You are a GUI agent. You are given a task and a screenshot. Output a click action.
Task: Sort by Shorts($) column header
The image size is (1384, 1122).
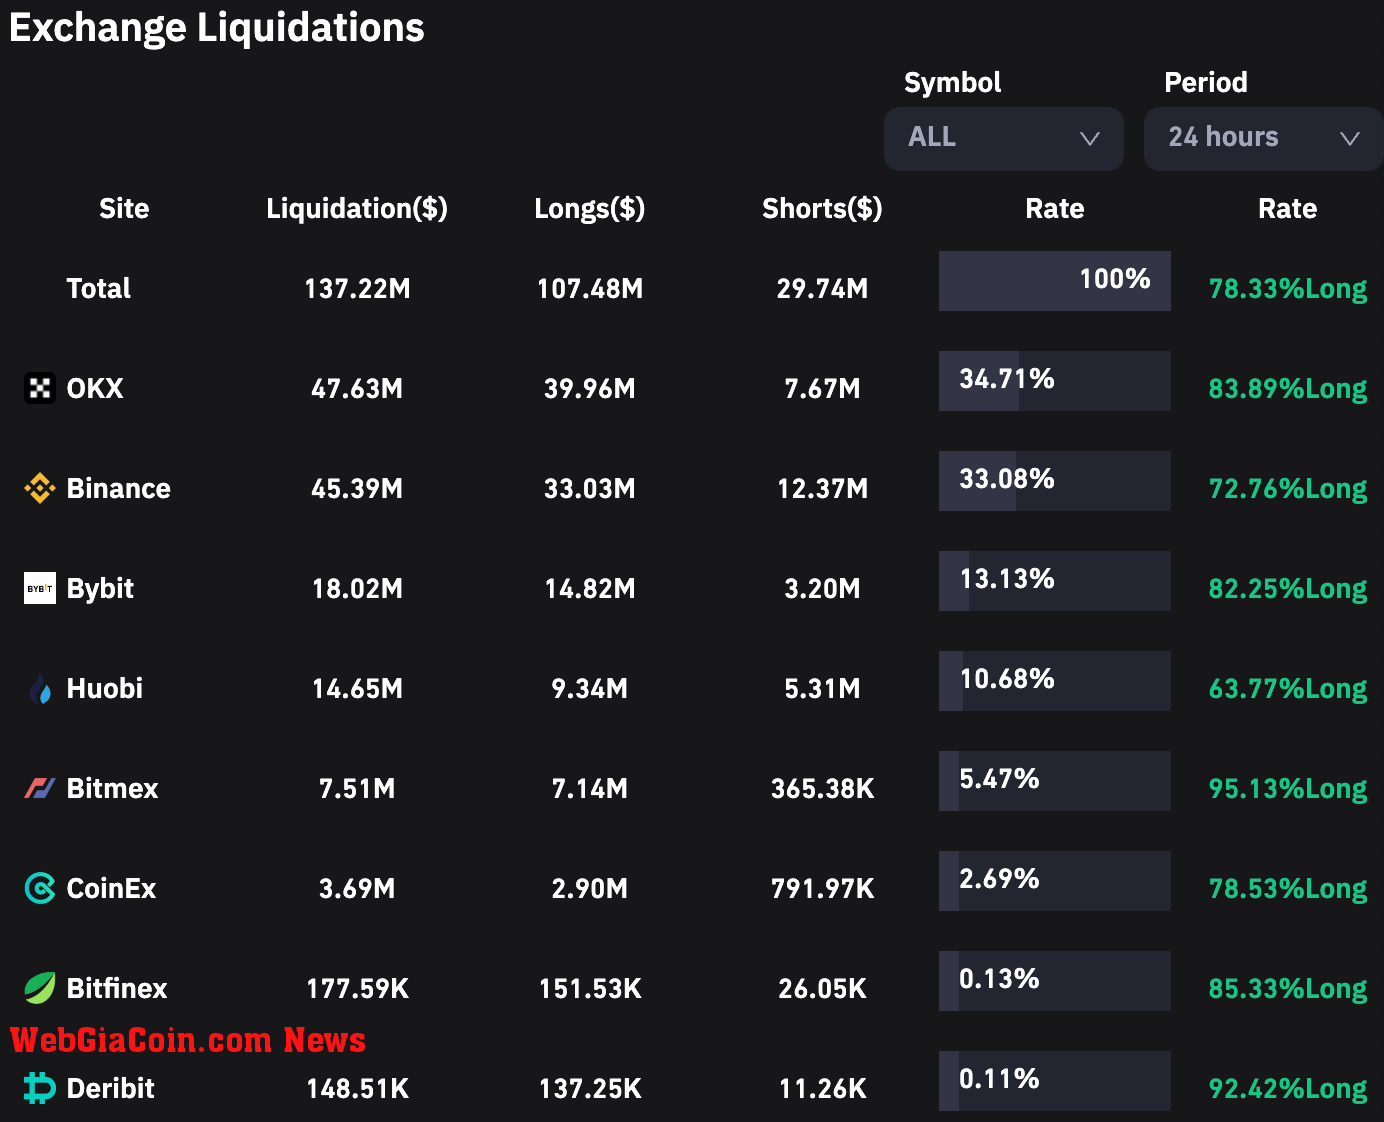click(x=822, y=208)
